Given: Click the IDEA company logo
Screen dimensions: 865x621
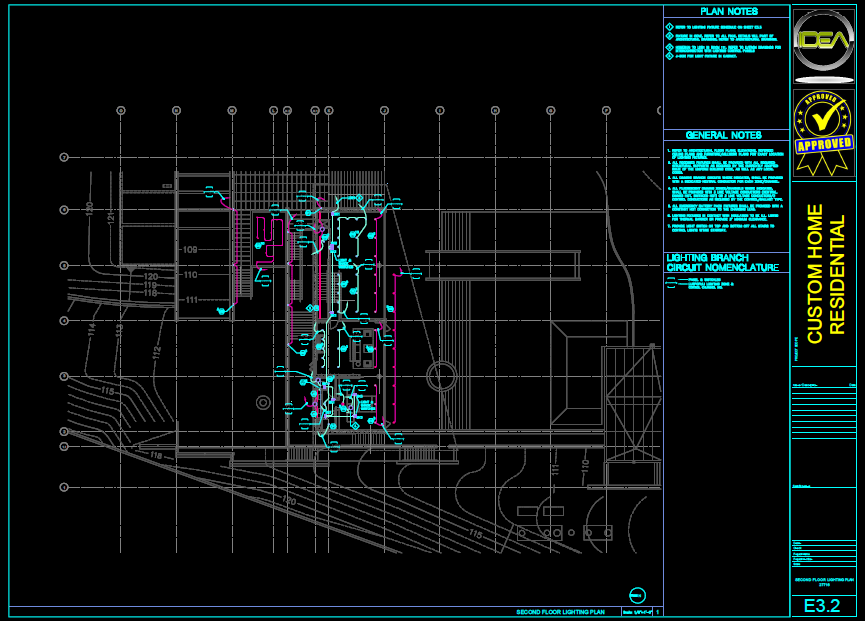Looking at the screenshot, I should [x=824, y=42].
